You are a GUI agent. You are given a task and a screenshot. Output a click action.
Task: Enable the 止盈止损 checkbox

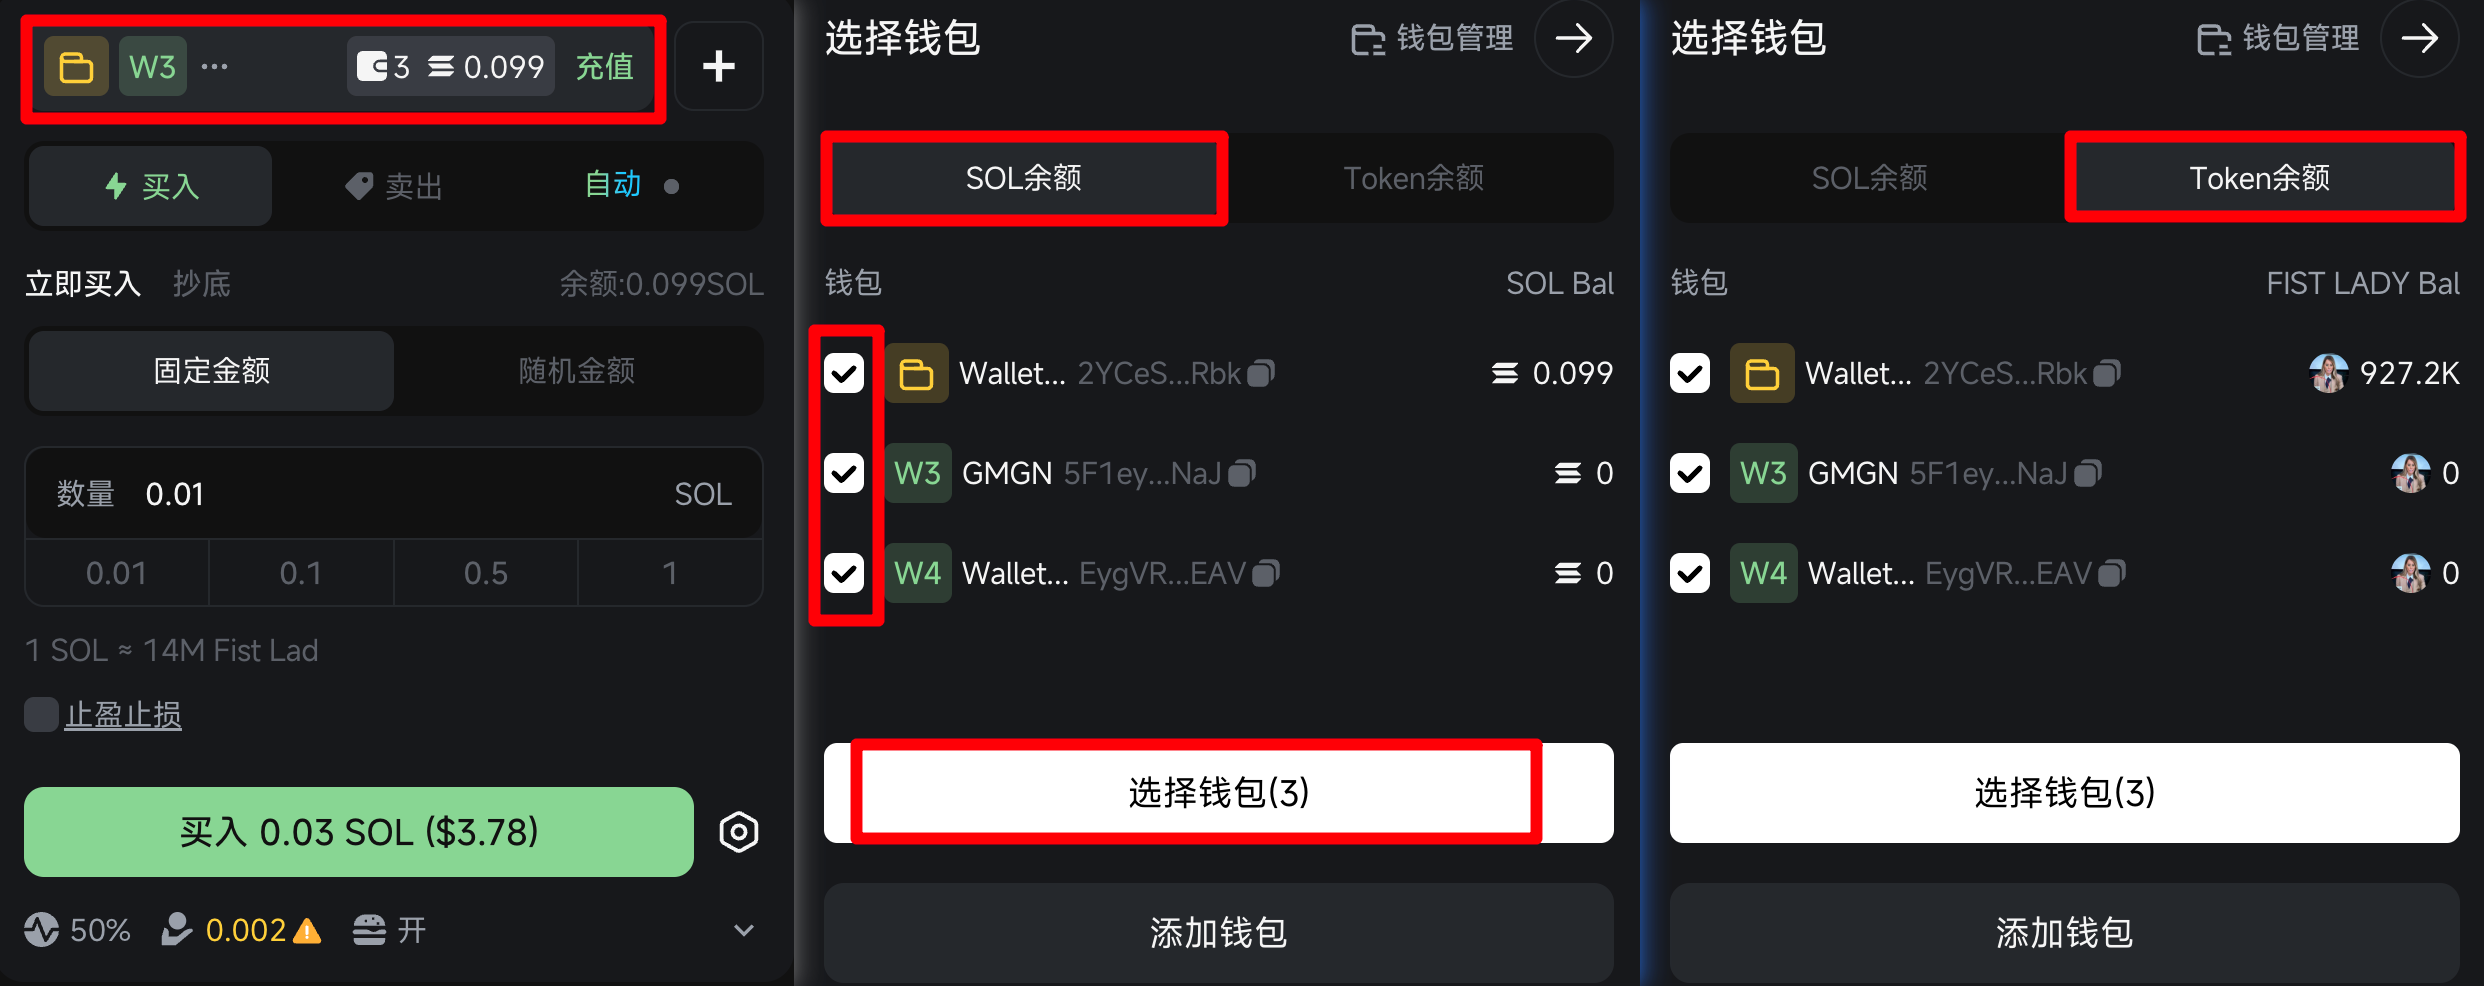point(41,715)
